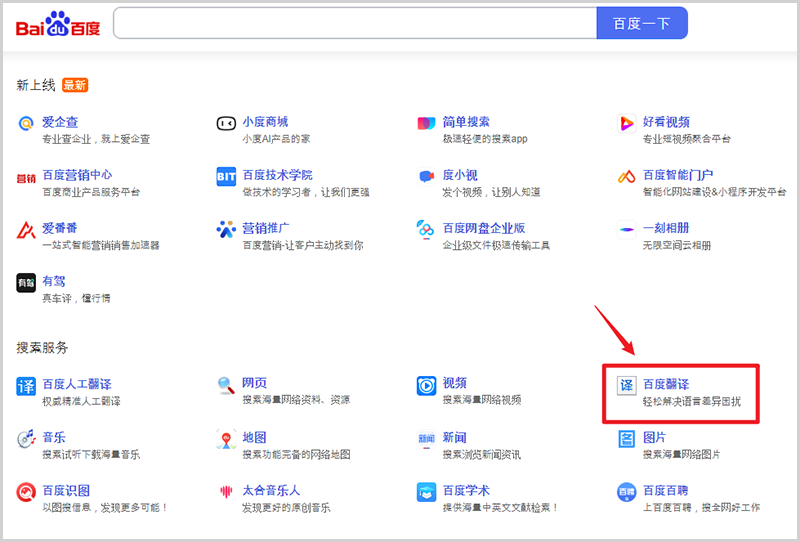Click the orange 最新 badge
Screen dimensions: 800x542
coord(75,85)
